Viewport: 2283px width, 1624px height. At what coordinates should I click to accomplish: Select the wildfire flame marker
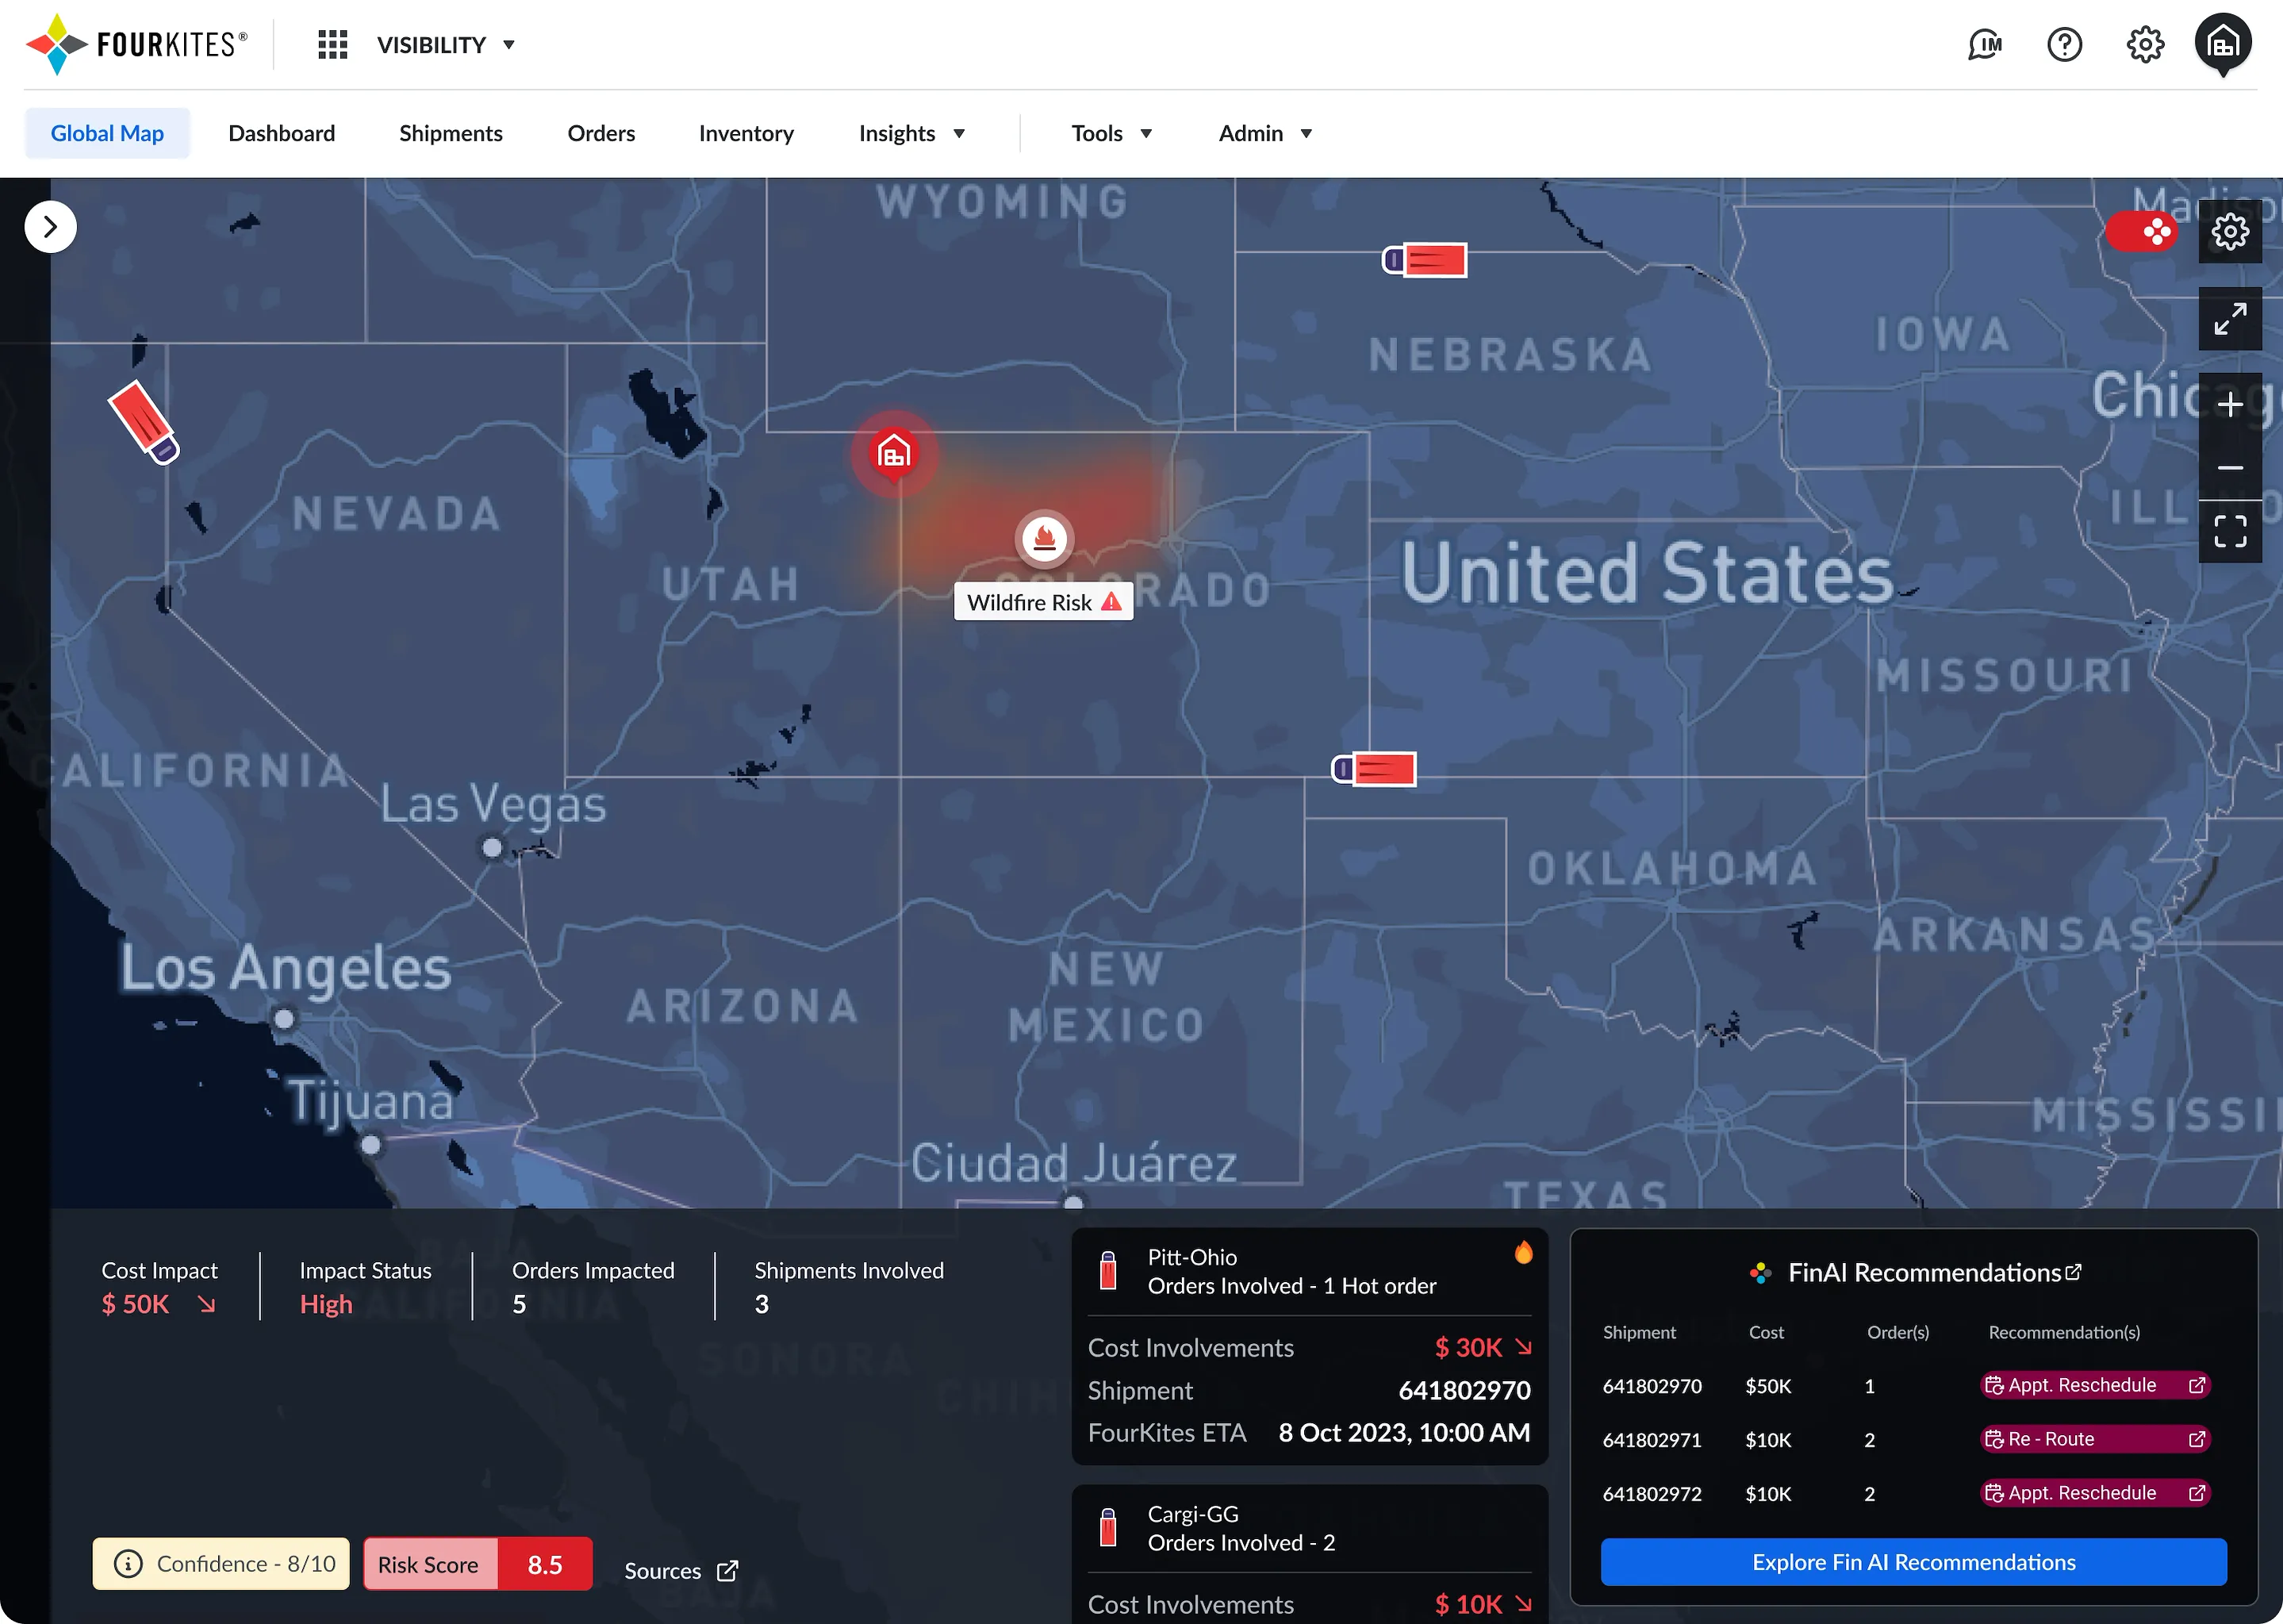click(x=1045, y=539)
